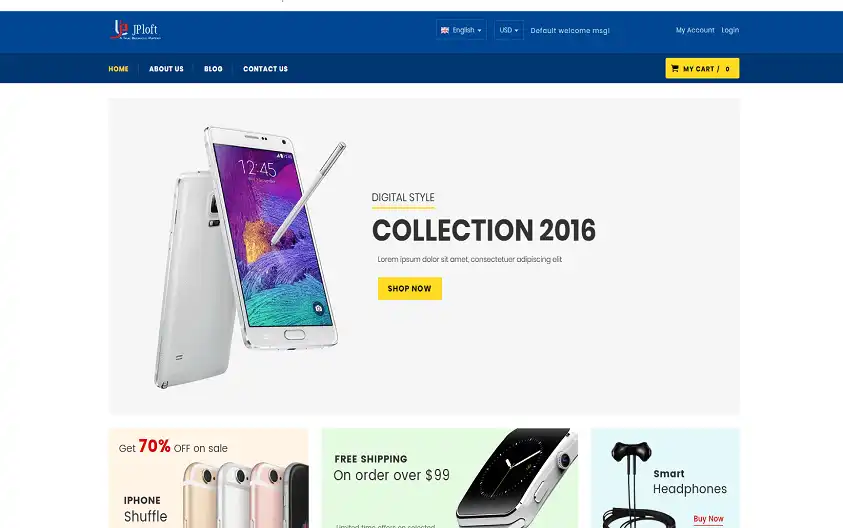Click the UK flag icon
Viewport: 843px width, 528px height.
coord(445,31)
